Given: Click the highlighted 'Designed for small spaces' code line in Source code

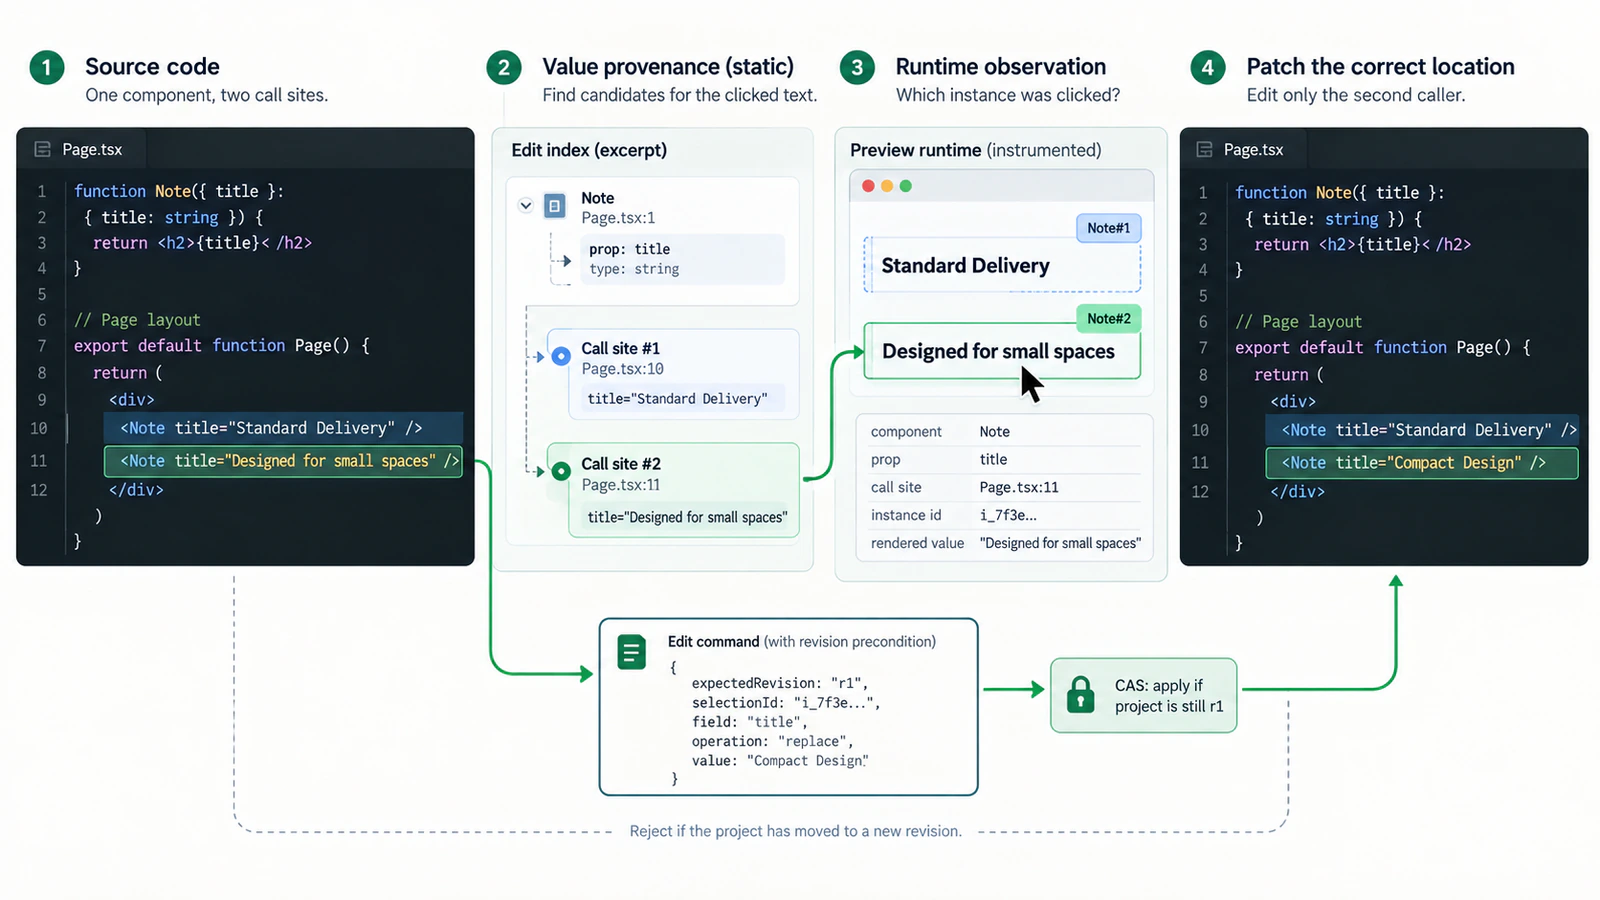Looking at the screenshot, I should 283,461.
